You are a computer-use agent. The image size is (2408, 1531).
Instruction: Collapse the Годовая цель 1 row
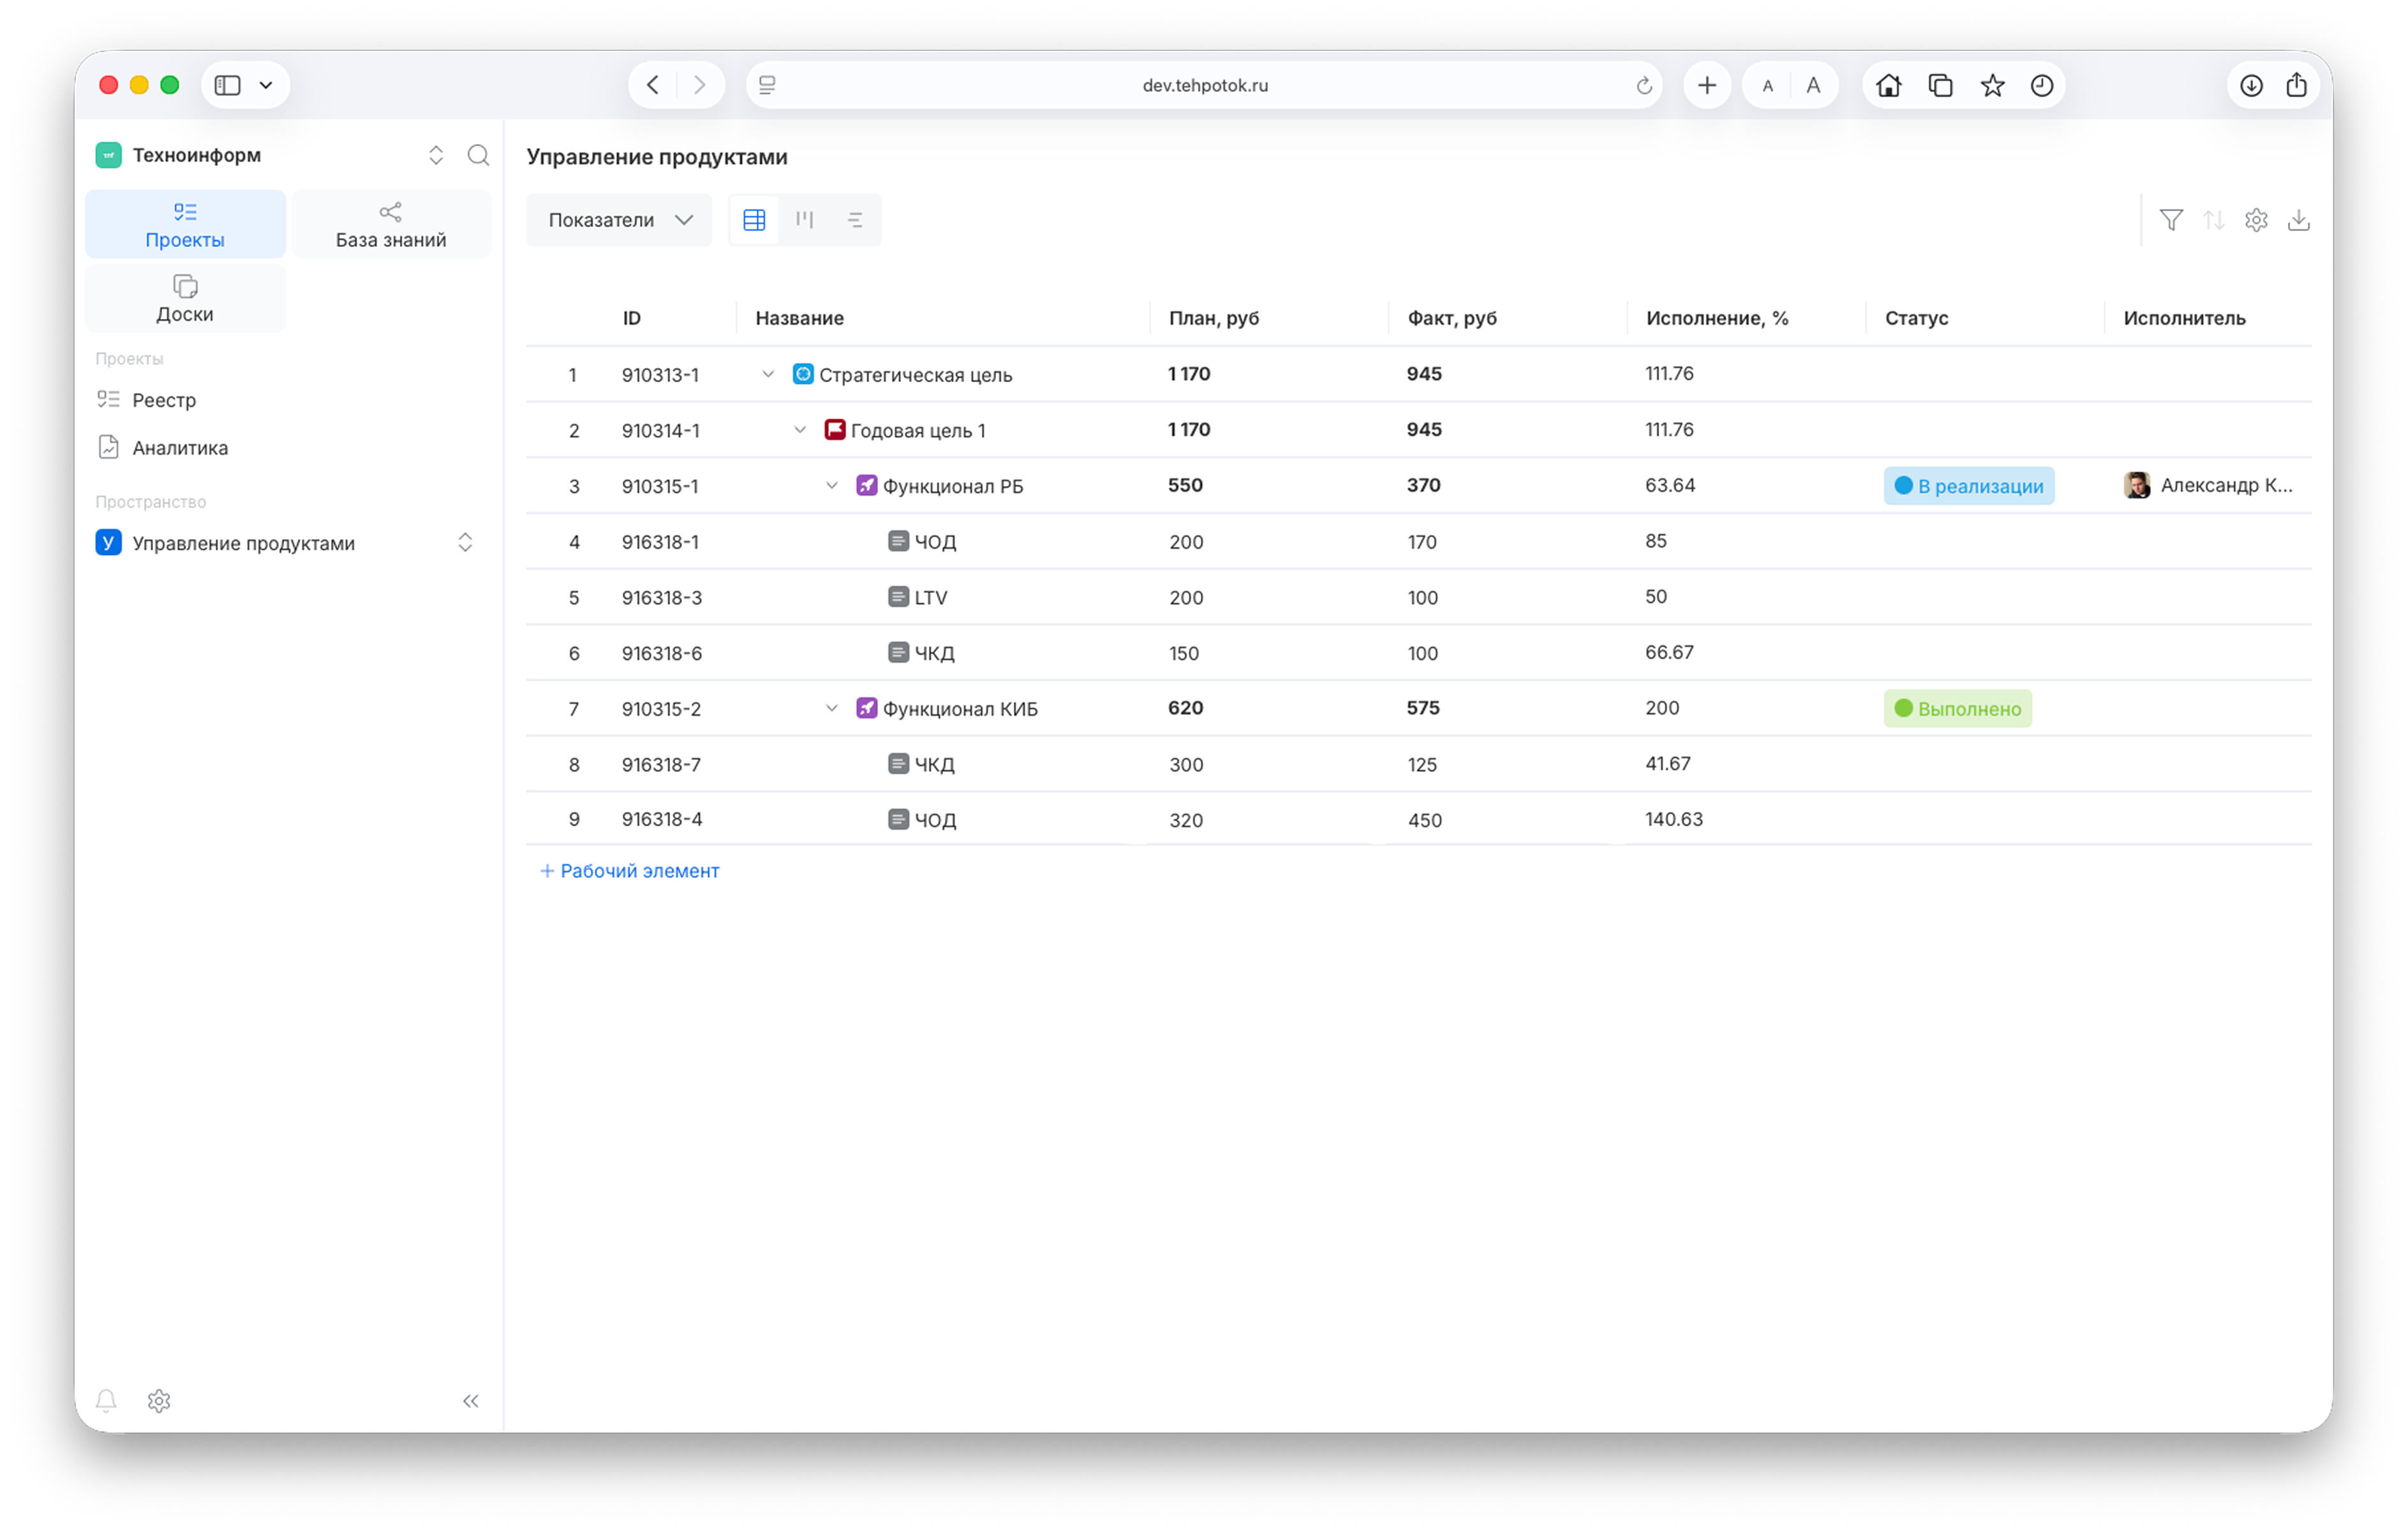800,430
